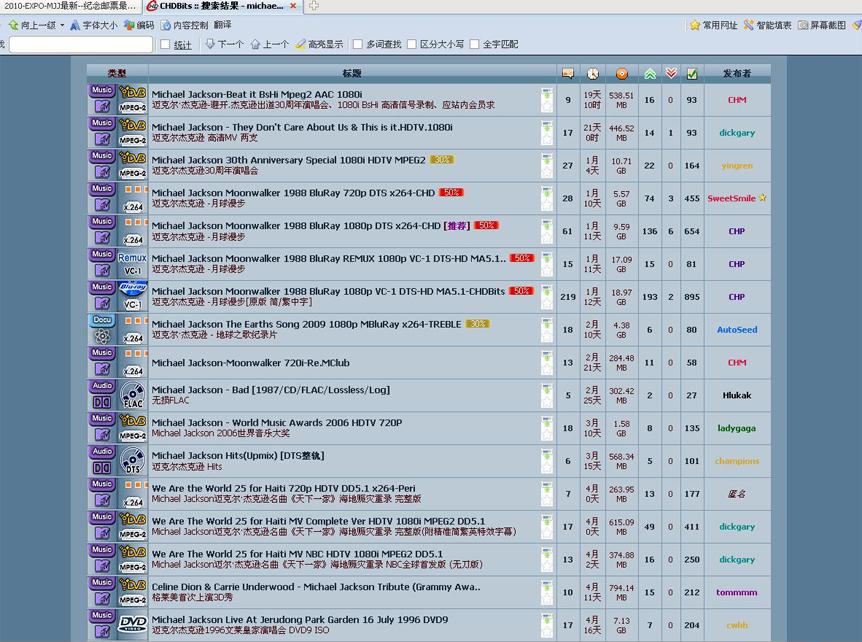Music category icon in Beat it row
The image size is (862, 642).
point(102,99)
